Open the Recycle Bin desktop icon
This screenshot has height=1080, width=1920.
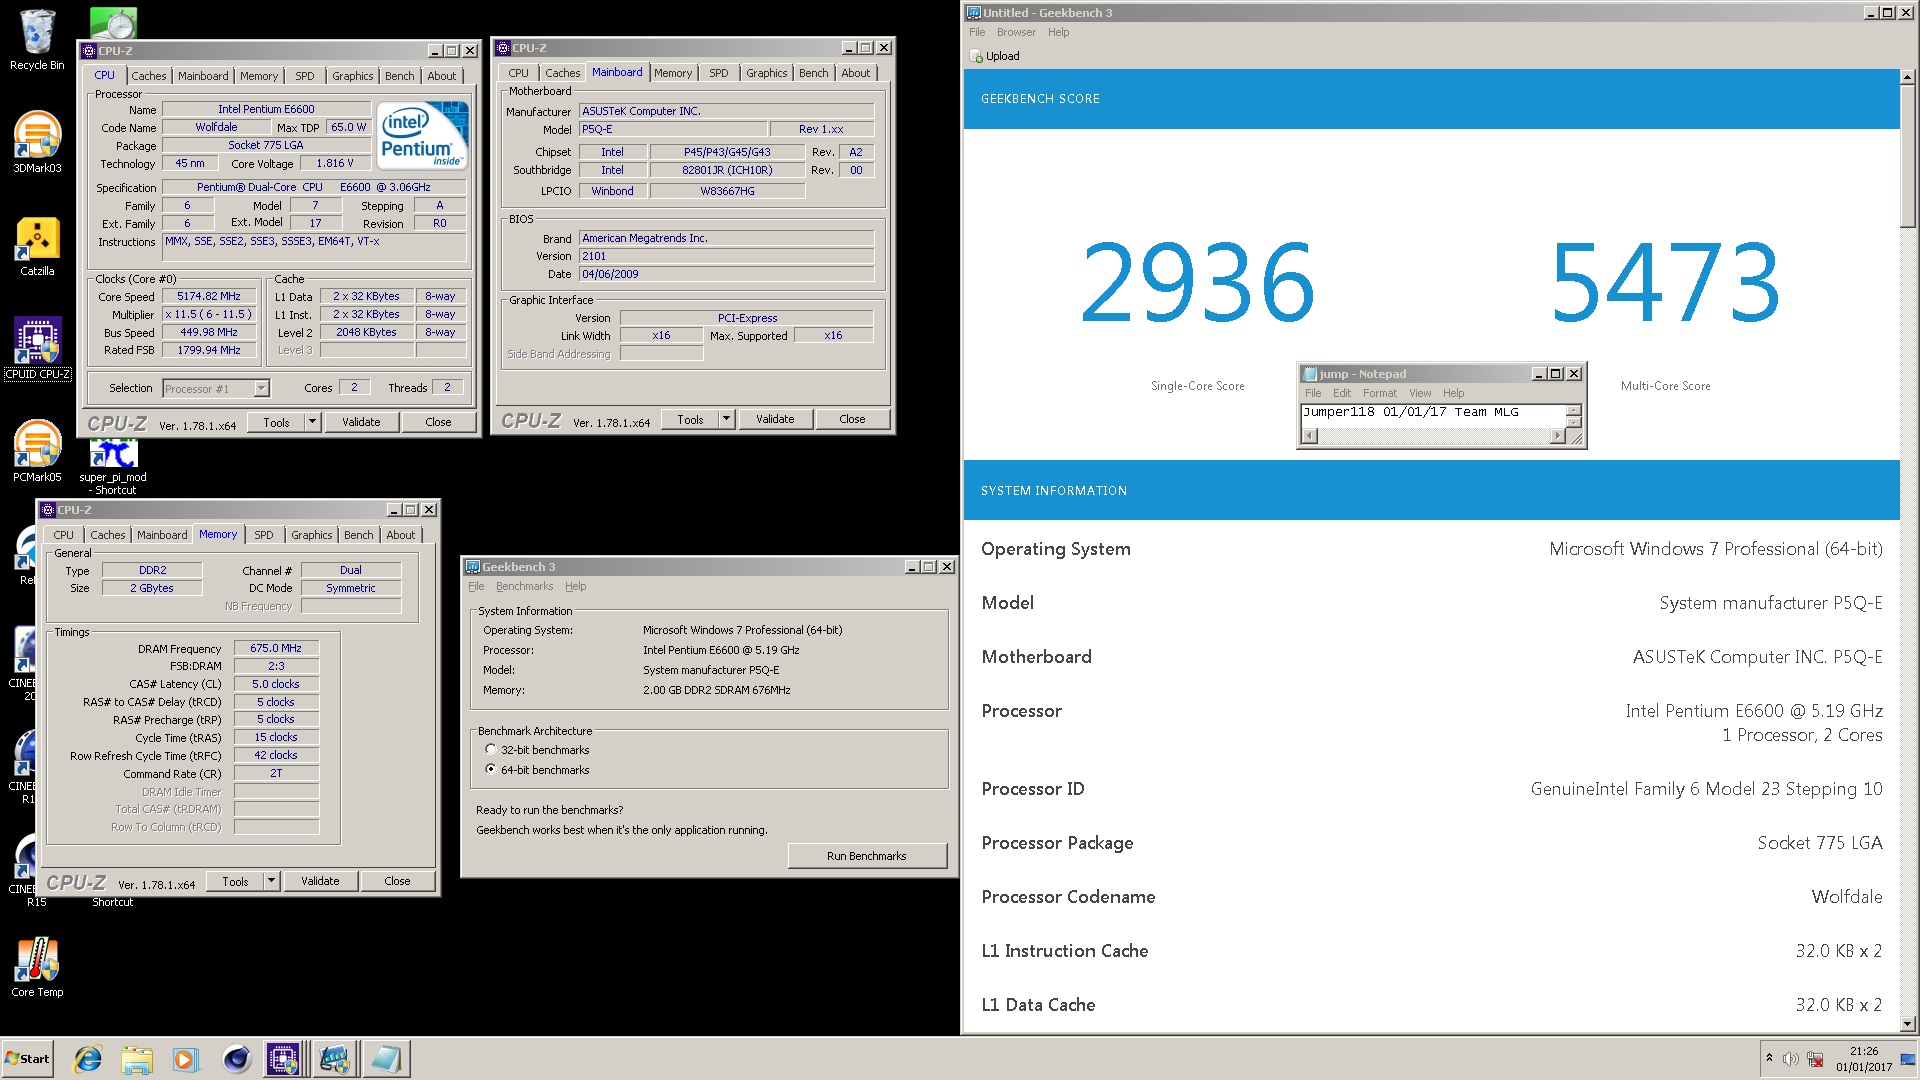click(x=37, y=40)
